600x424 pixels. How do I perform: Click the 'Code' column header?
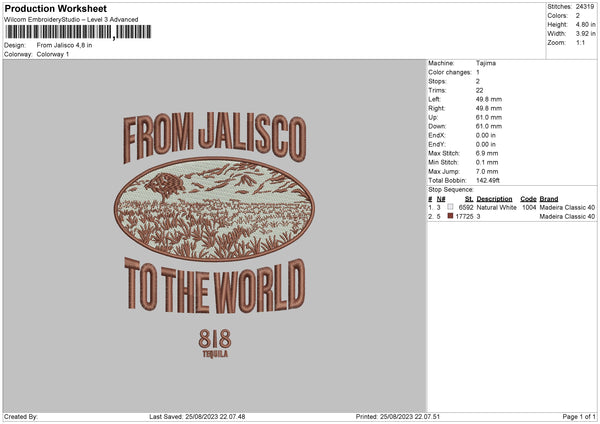(528, 199)
